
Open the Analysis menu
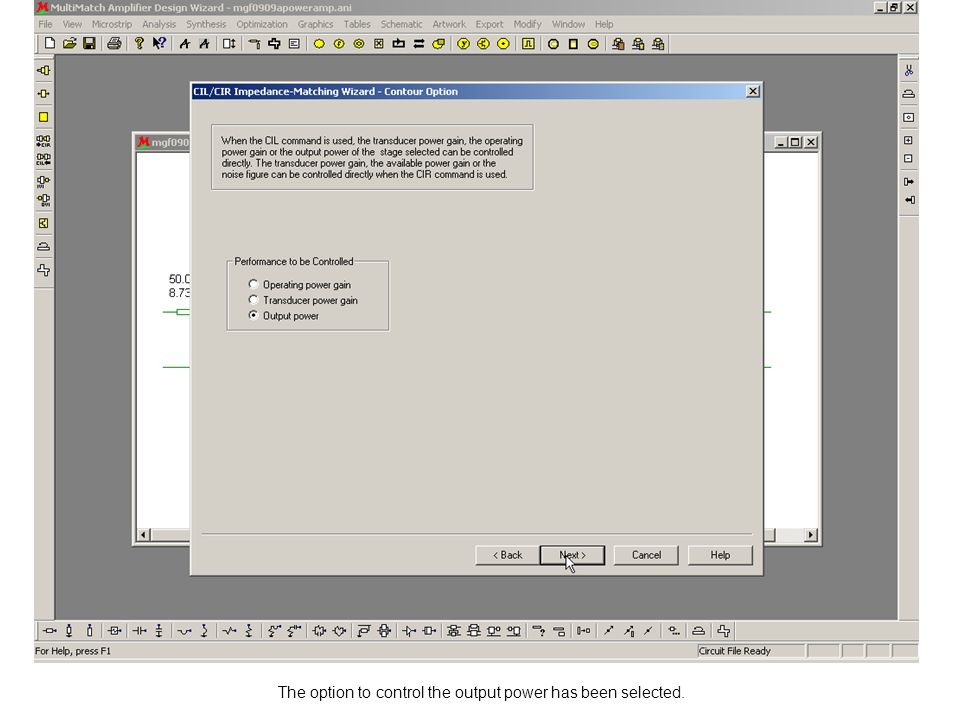[x=159, y=24]
